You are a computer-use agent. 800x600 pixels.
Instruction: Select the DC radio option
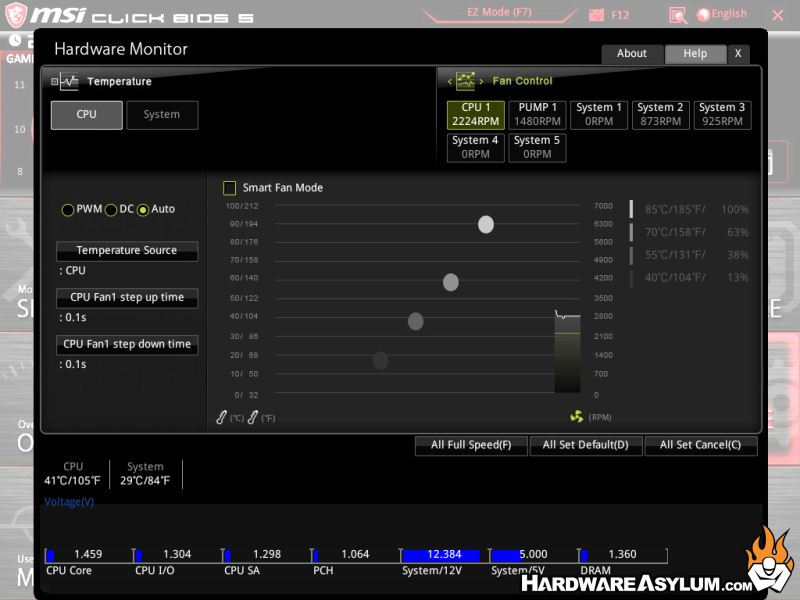[x=111, y=210]
